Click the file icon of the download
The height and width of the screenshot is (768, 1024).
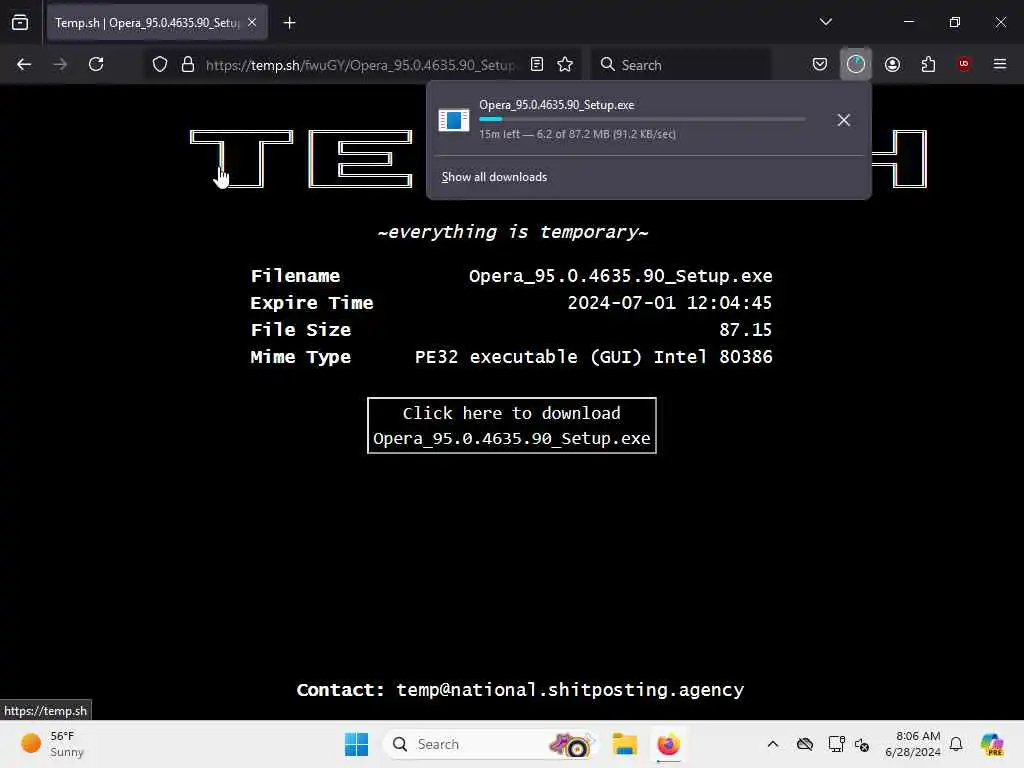(x=454, y=120)
